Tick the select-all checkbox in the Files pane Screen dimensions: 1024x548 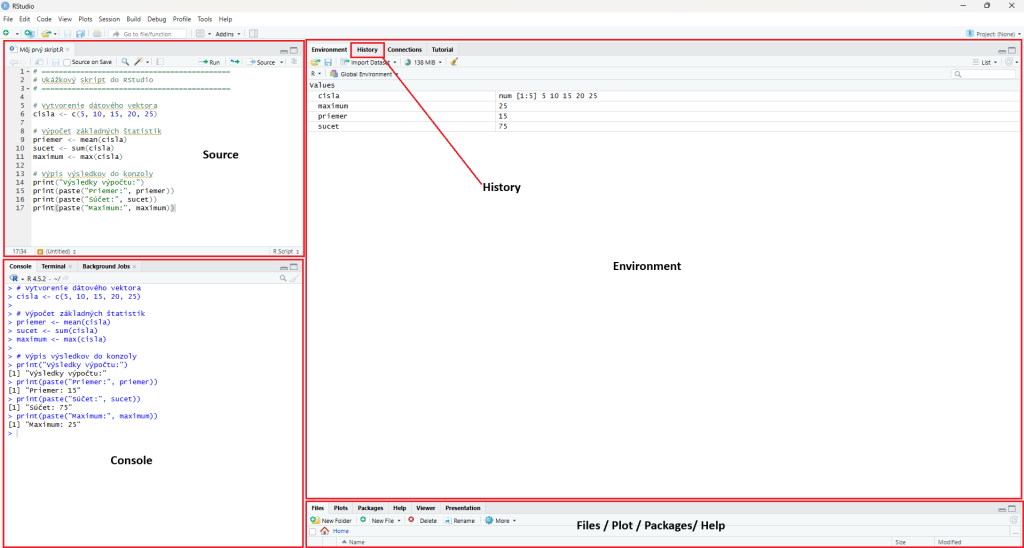pyautogui.click(x=313, y=531)
